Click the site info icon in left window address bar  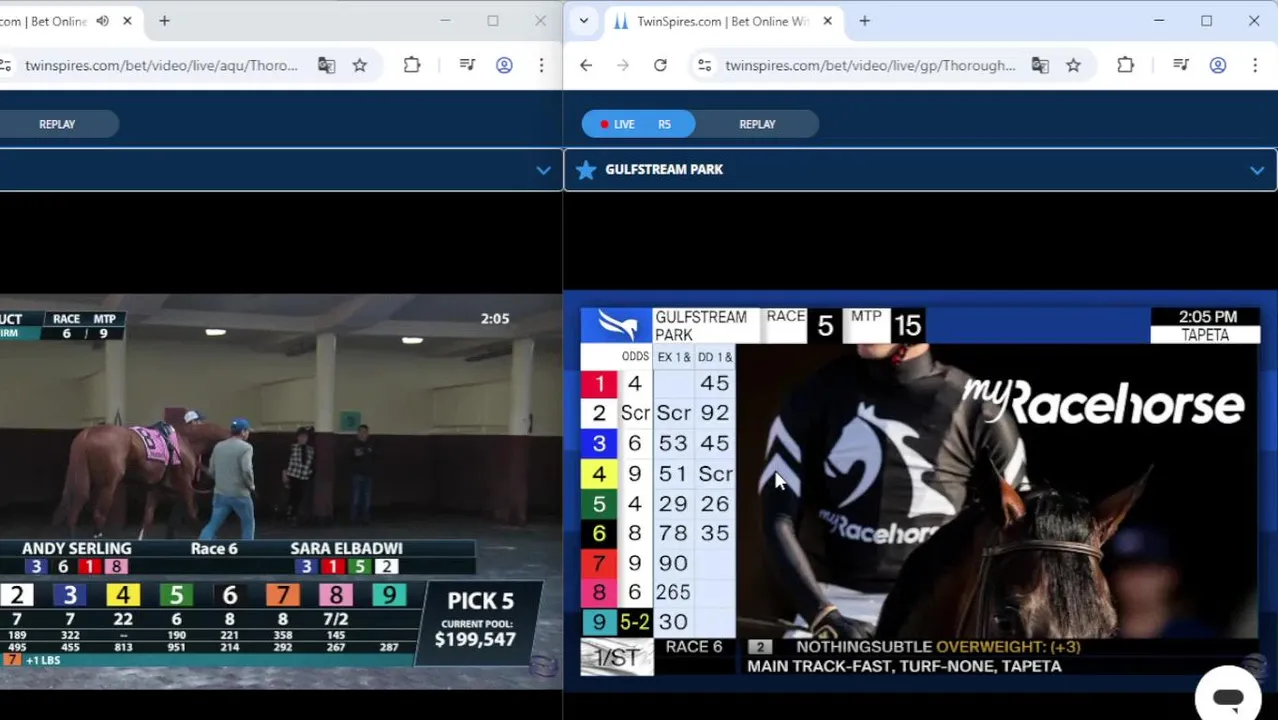pos(6,65)
